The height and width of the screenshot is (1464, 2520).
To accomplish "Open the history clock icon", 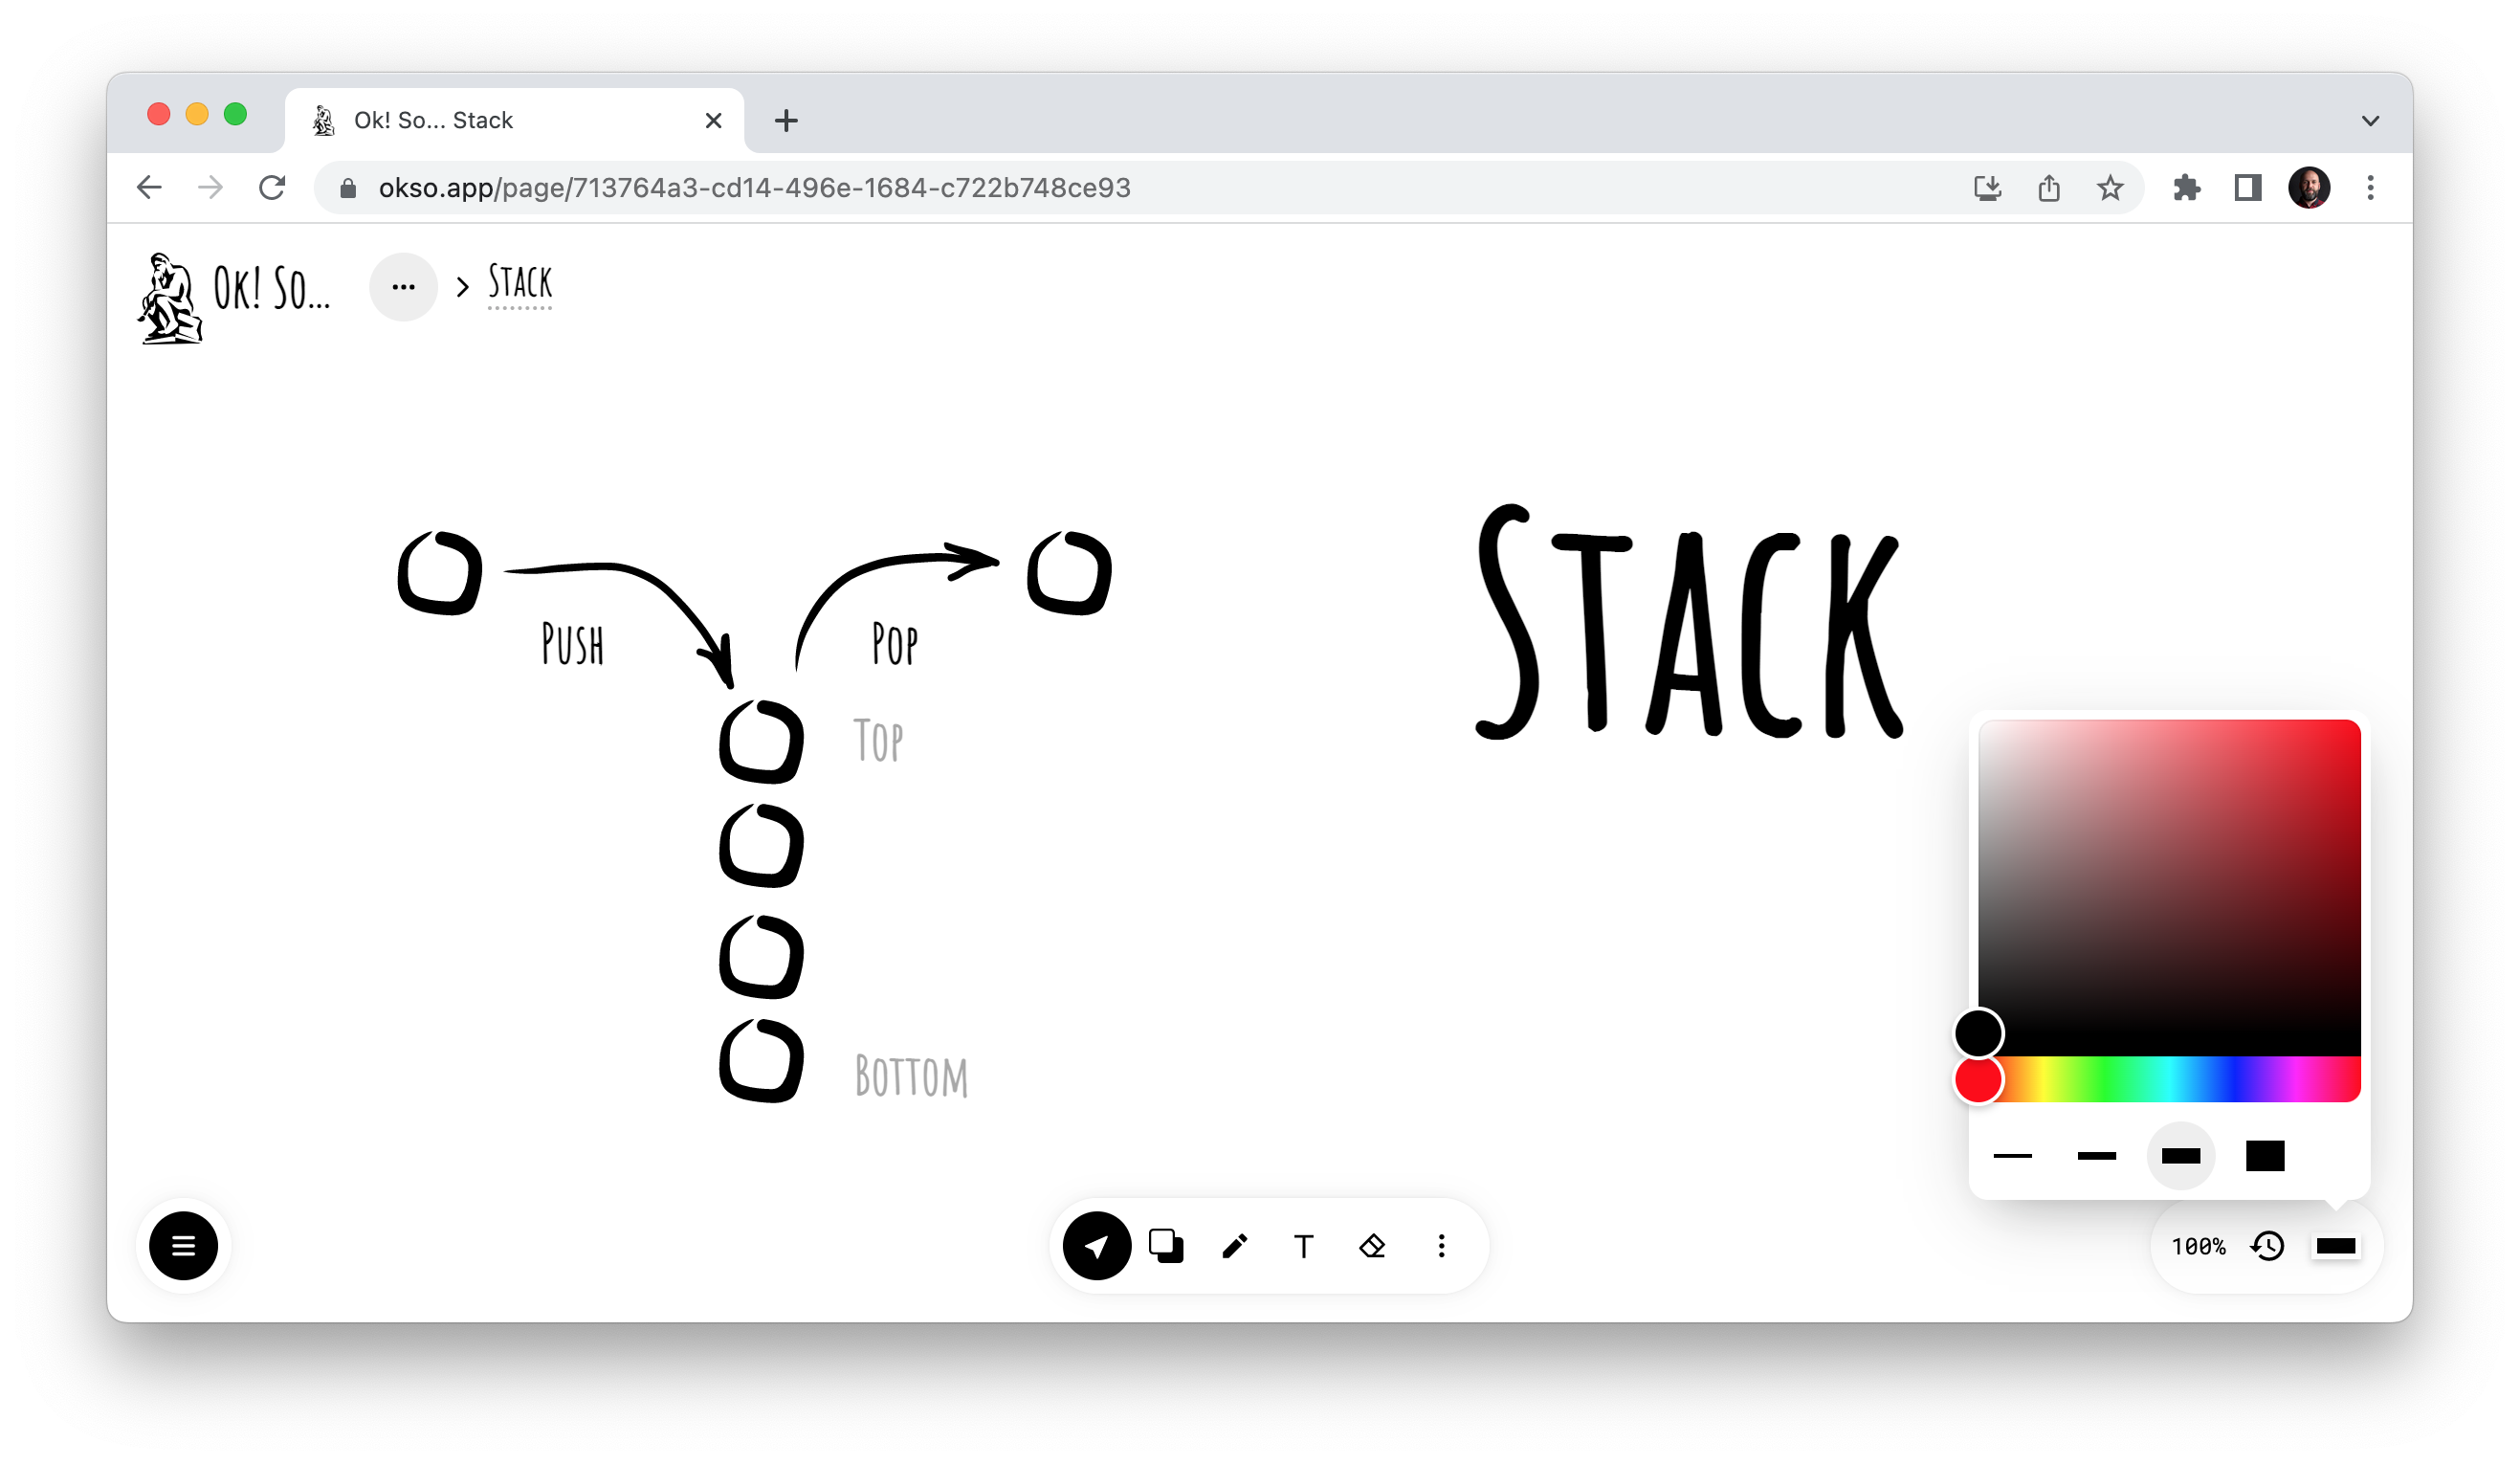I will coord(2267,1246).
